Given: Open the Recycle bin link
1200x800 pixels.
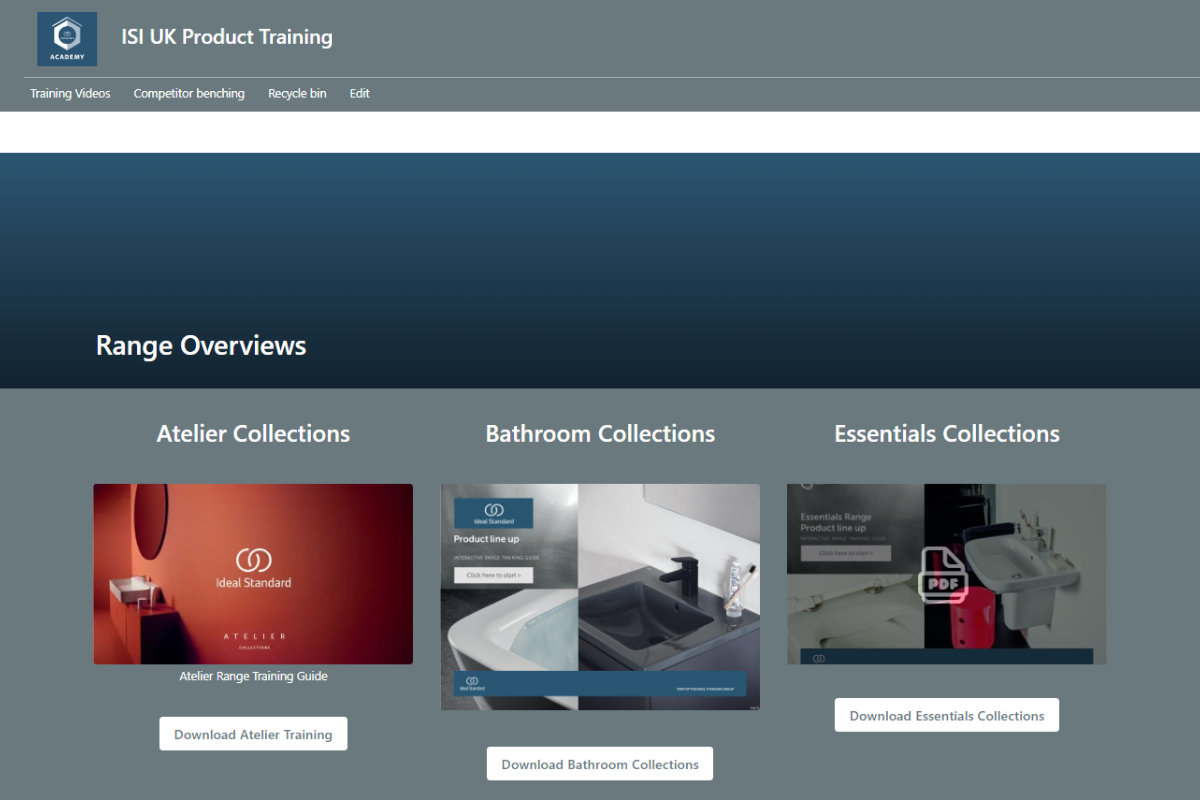Looking at the screenshot, I should (297, 93).
